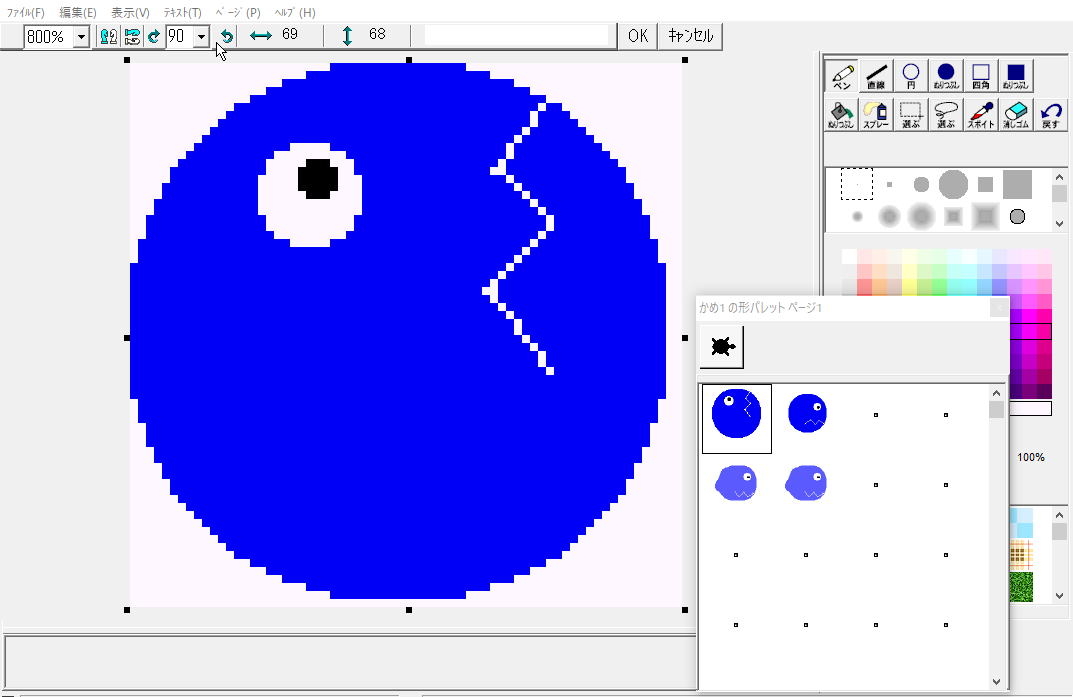Choose the largest square brush tip

(x=1018, y=184)
